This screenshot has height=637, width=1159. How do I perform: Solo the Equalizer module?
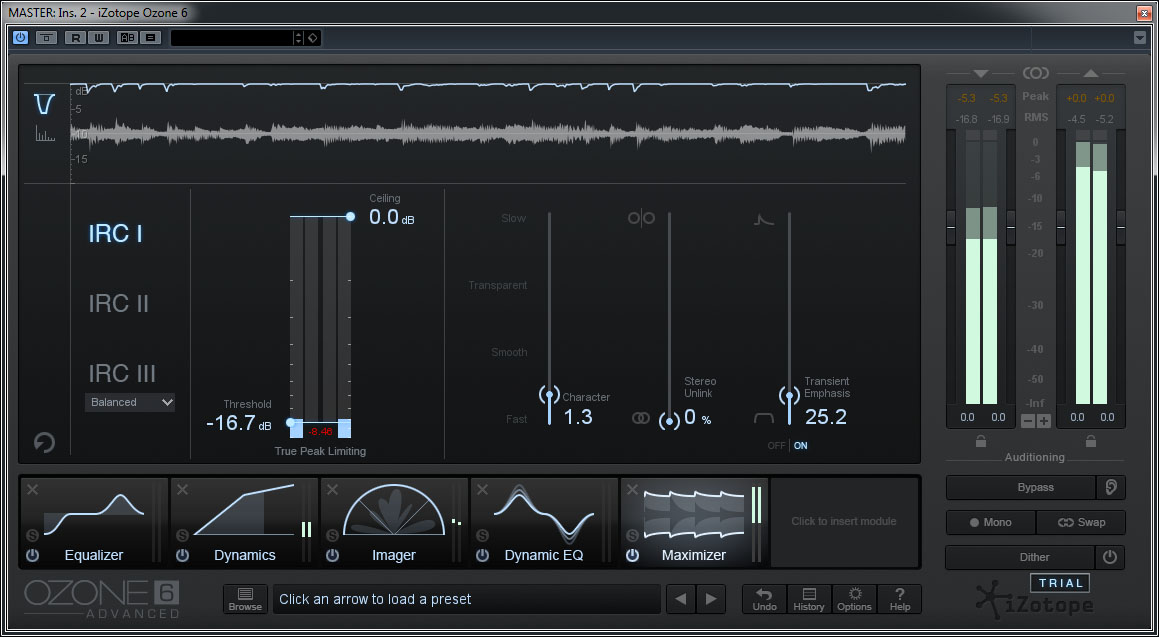click(32, 535)
